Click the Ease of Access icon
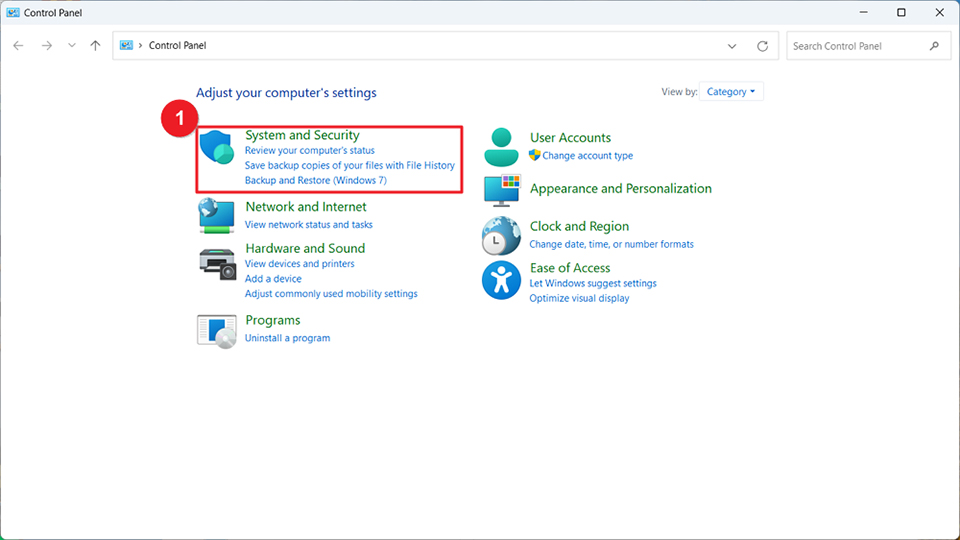This screenshot has width=960, height=540. pyautogui.click(x=501, y=281)
